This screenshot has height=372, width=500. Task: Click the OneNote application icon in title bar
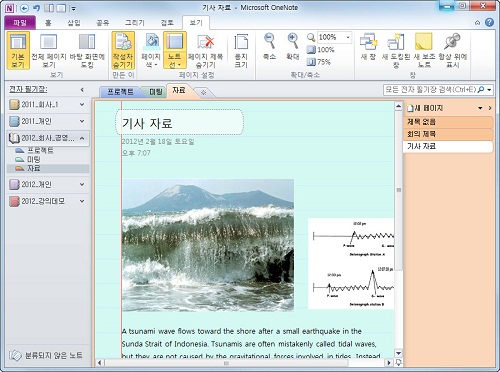[x=9, y=8]
